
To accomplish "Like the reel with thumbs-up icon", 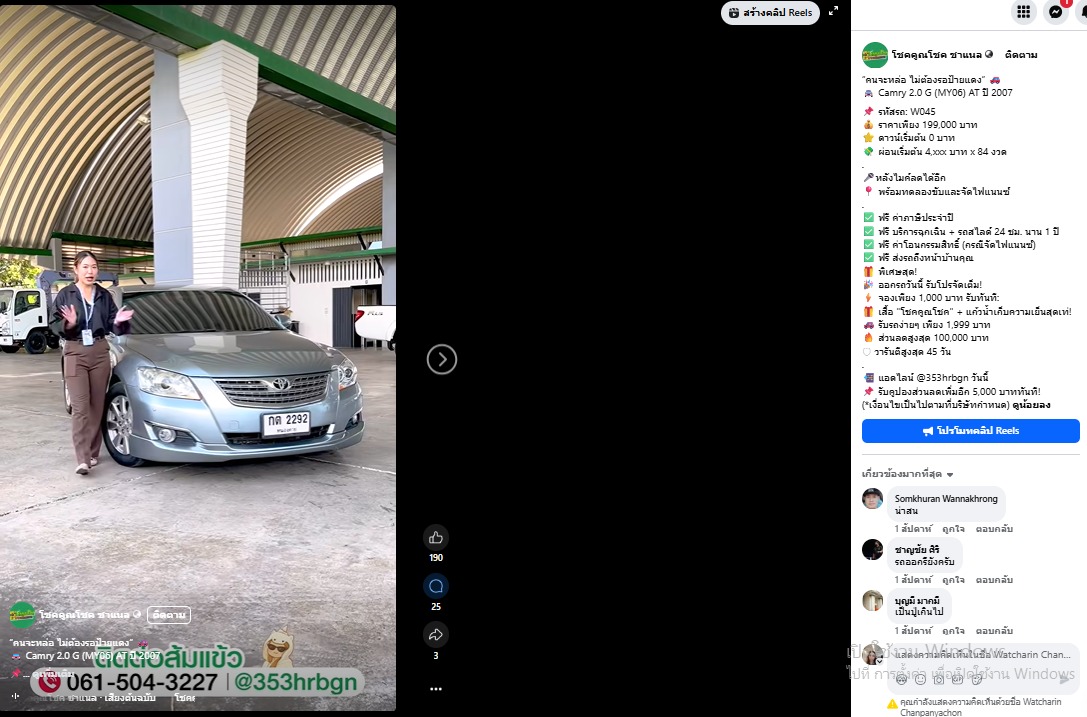I will point(435,537).
